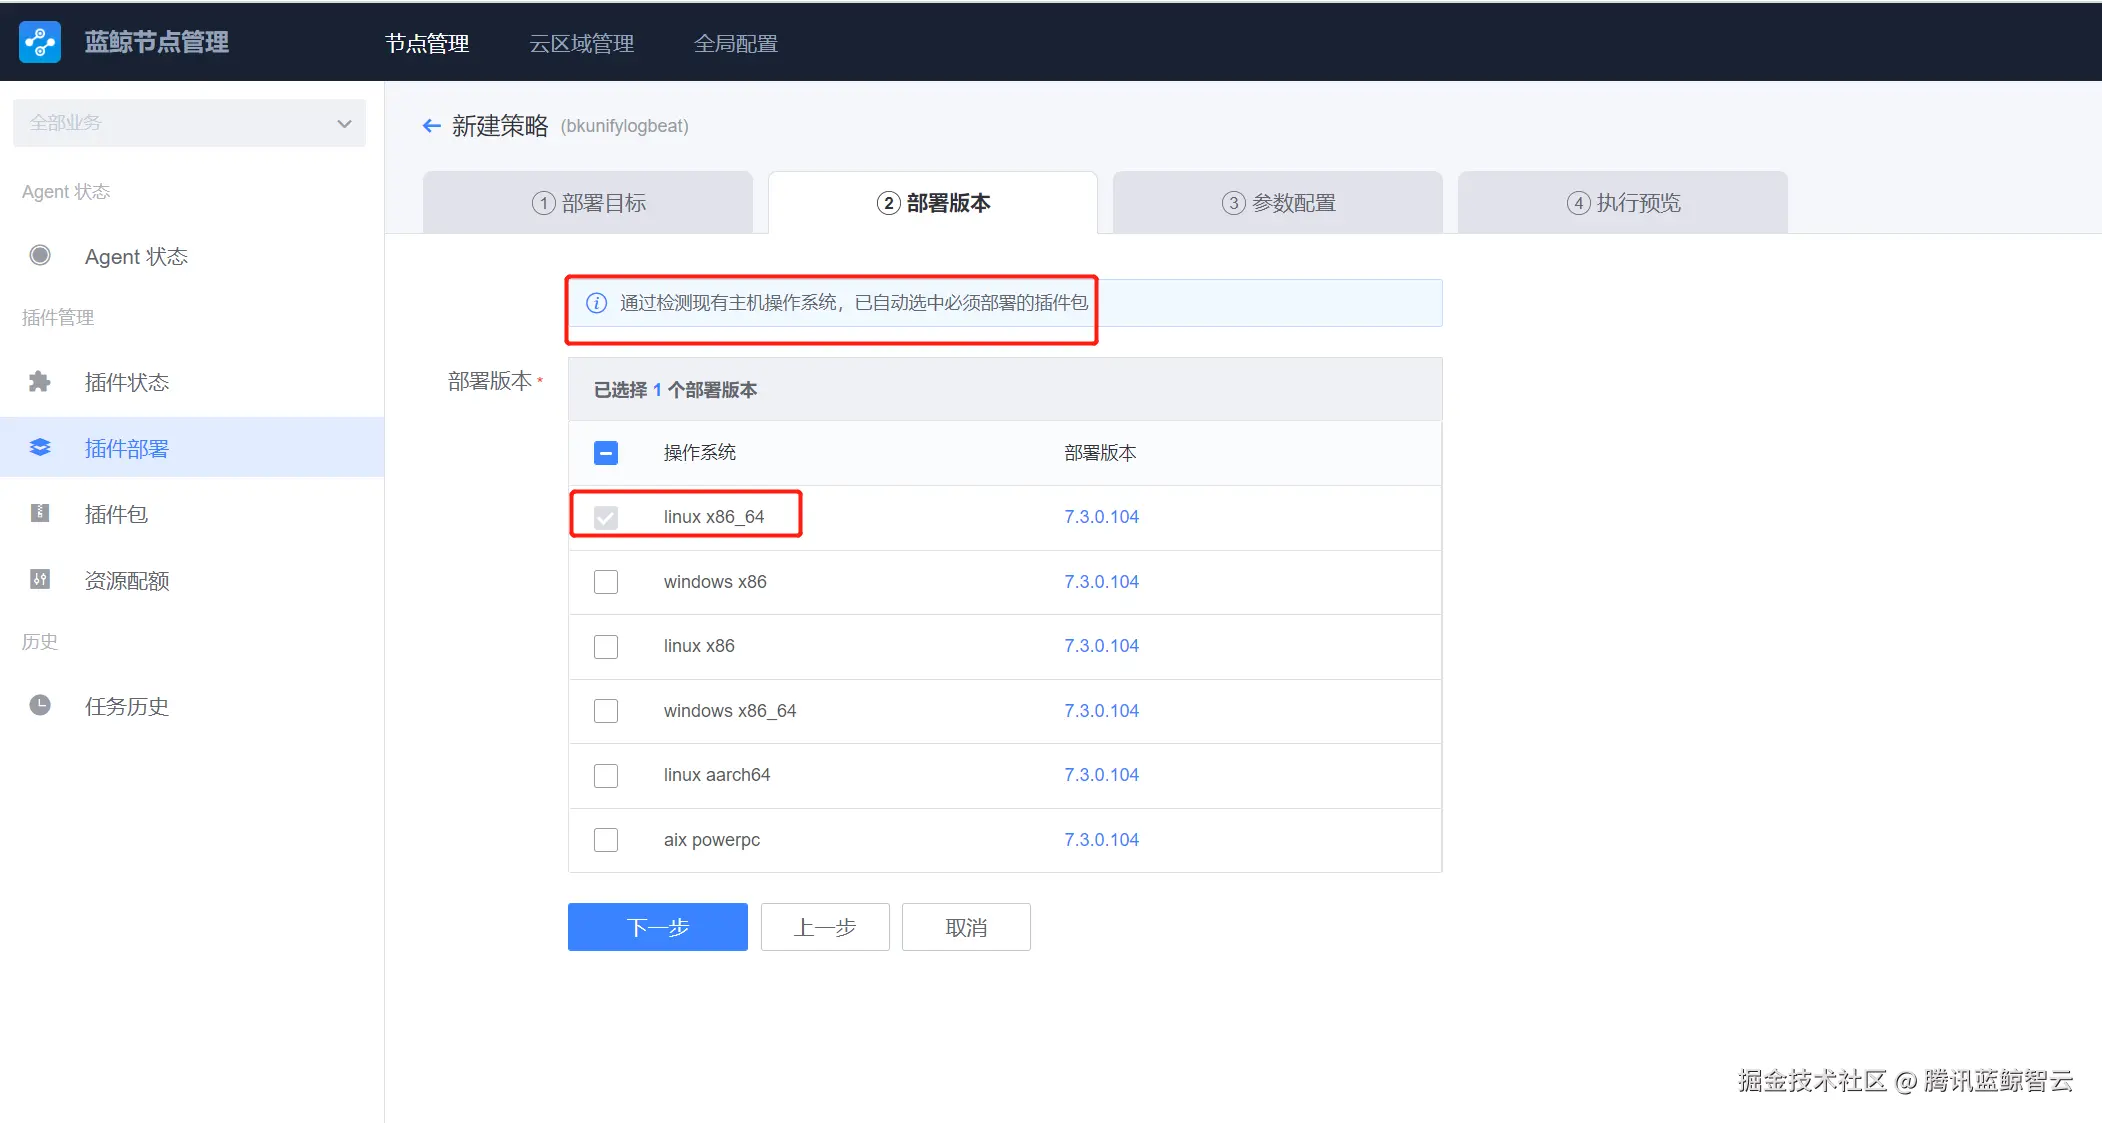Image resolution: width=2102 pixels, height=1123 pixels.
Task: Open the 全部业务 business dropdown
Action: click(x=189, y=123)
